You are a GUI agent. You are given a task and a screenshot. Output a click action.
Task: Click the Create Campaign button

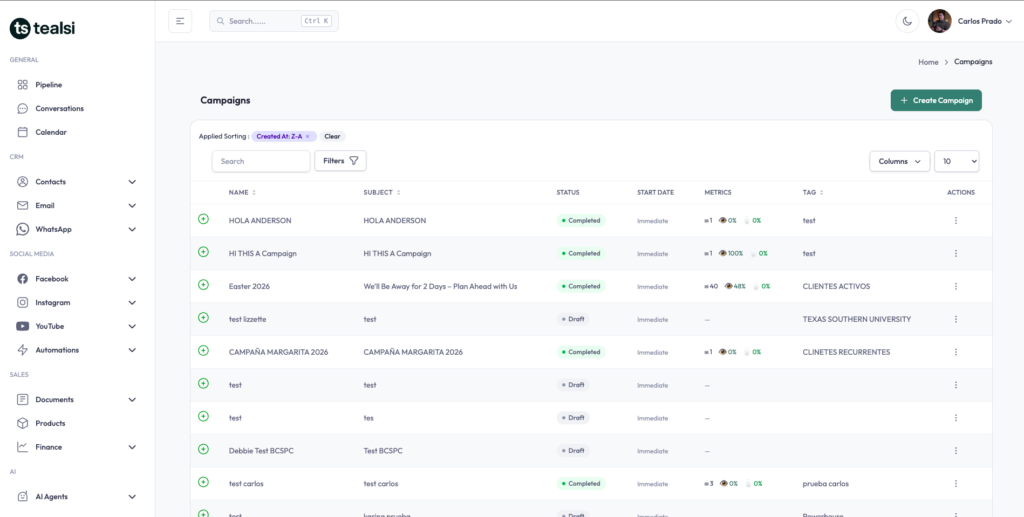coord(936,100)
